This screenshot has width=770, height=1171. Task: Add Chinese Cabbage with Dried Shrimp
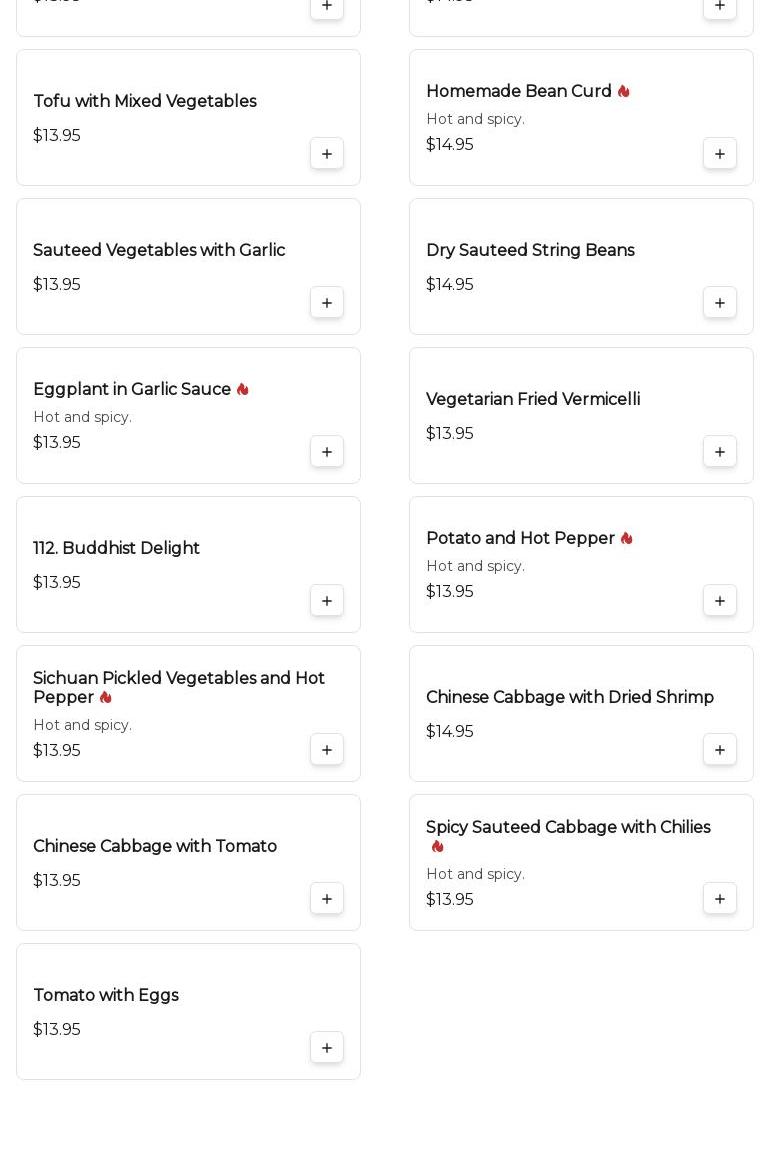click(x=720, y=750)
